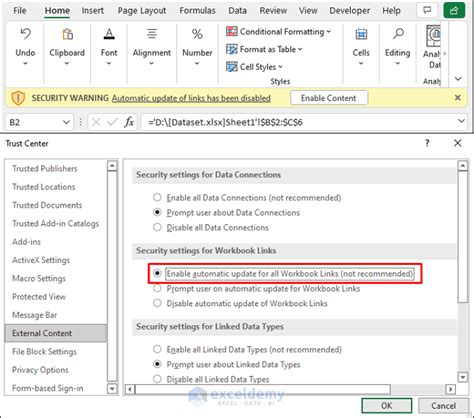Switch to the Data tab
474x418 pixels.
237,11
